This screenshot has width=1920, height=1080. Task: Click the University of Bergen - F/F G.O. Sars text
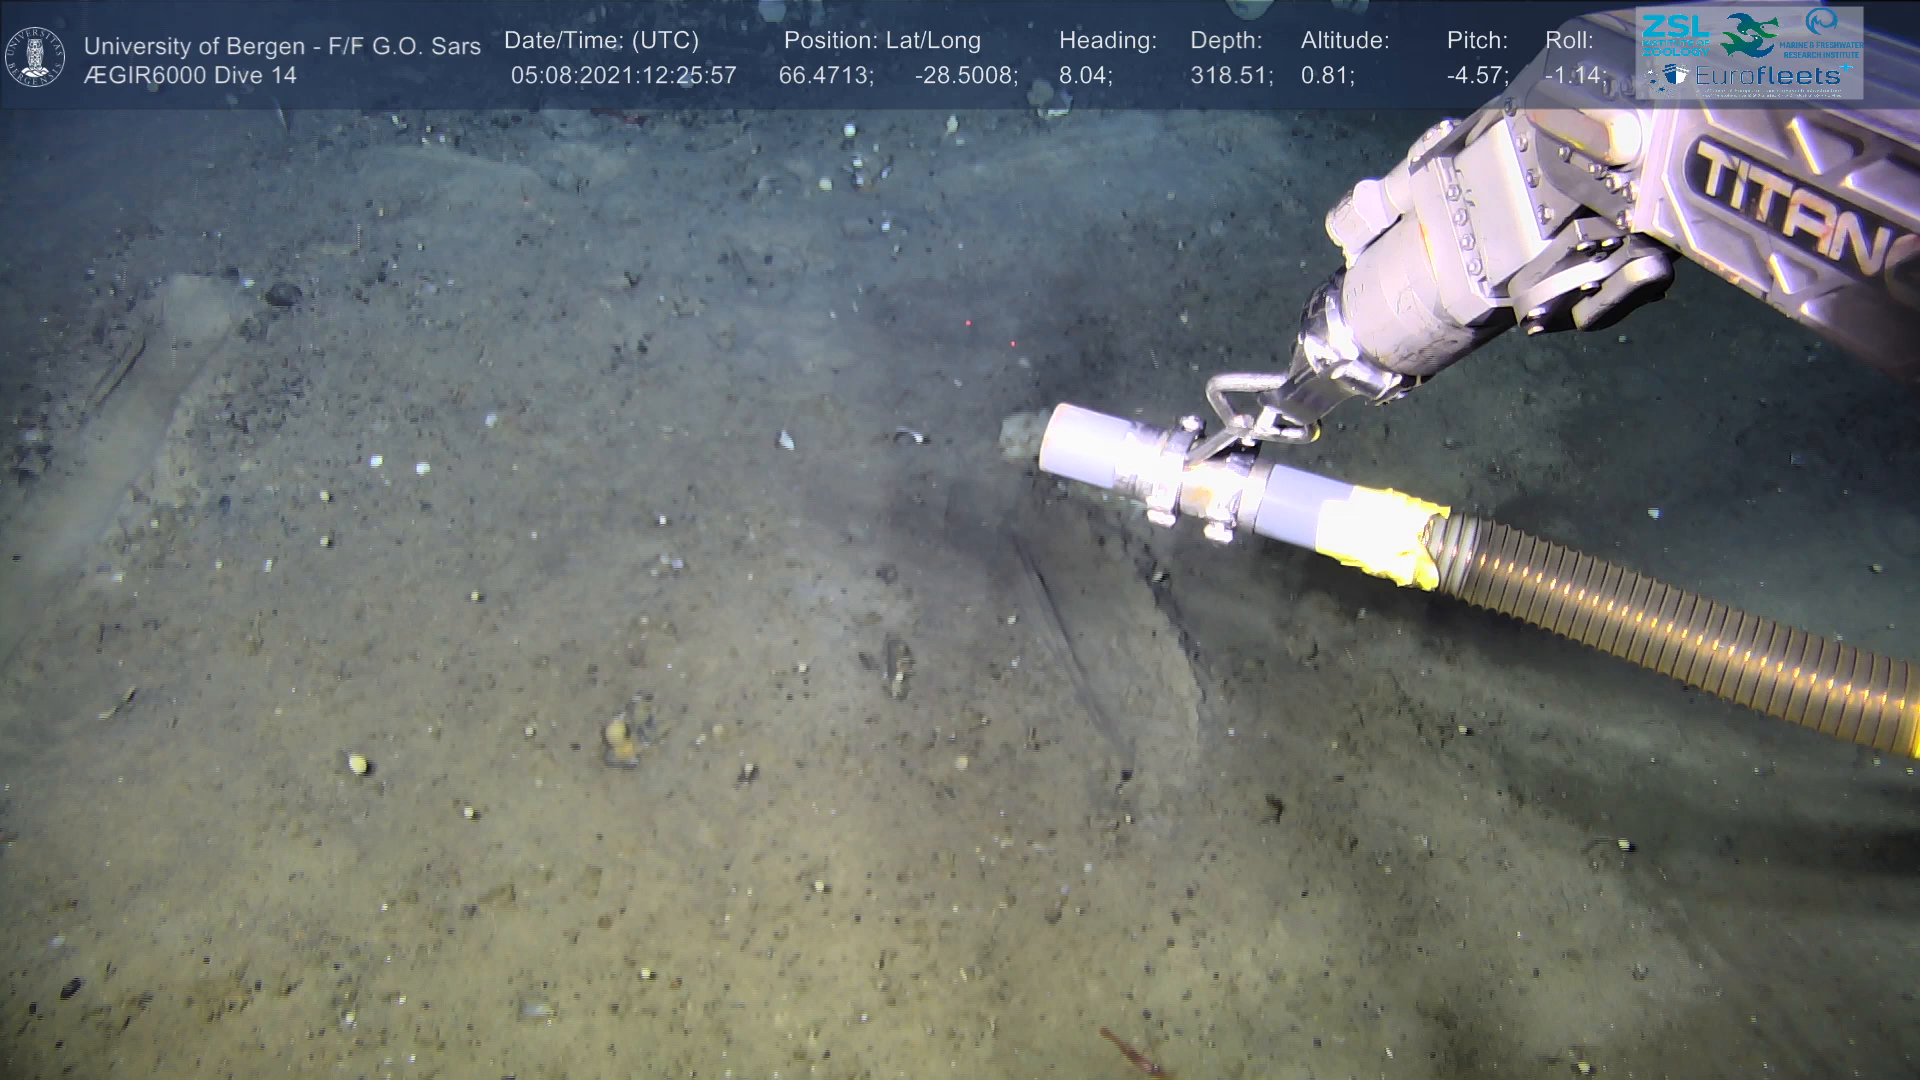282,46
